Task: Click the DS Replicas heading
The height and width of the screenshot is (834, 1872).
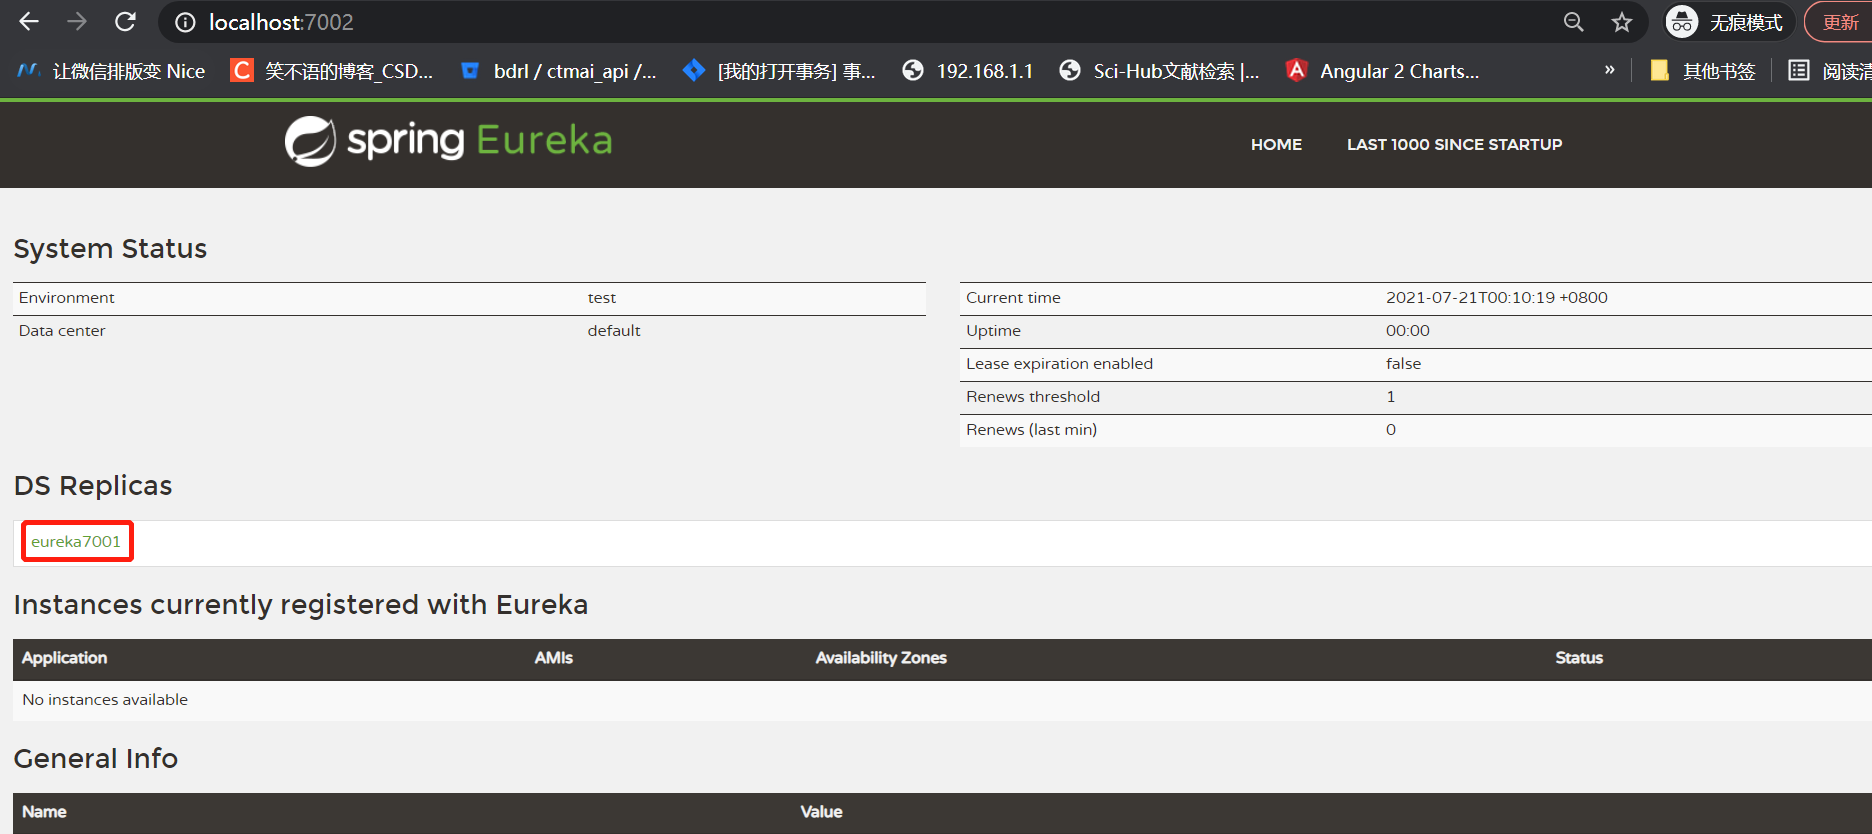Action: pos(93,486)
